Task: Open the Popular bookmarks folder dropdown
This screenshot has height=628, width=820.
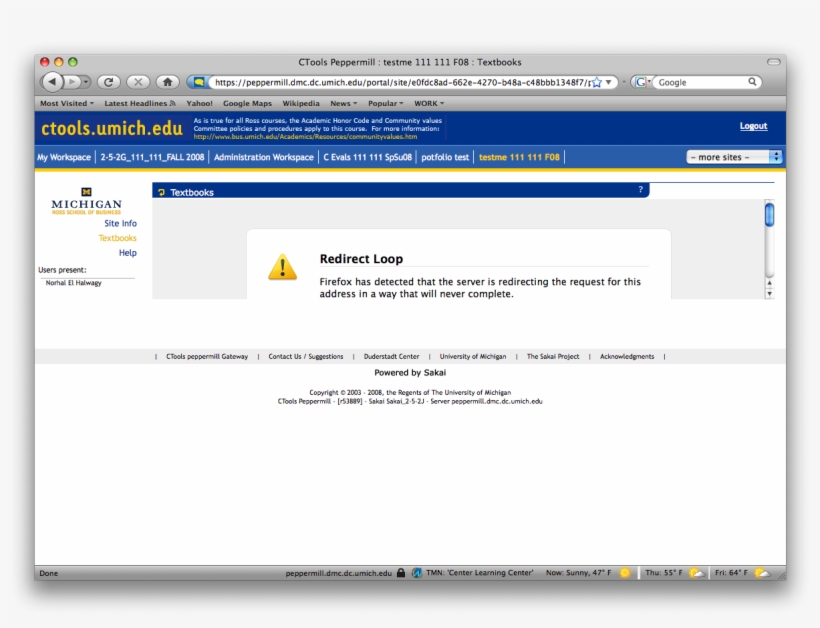Action: 385,103
